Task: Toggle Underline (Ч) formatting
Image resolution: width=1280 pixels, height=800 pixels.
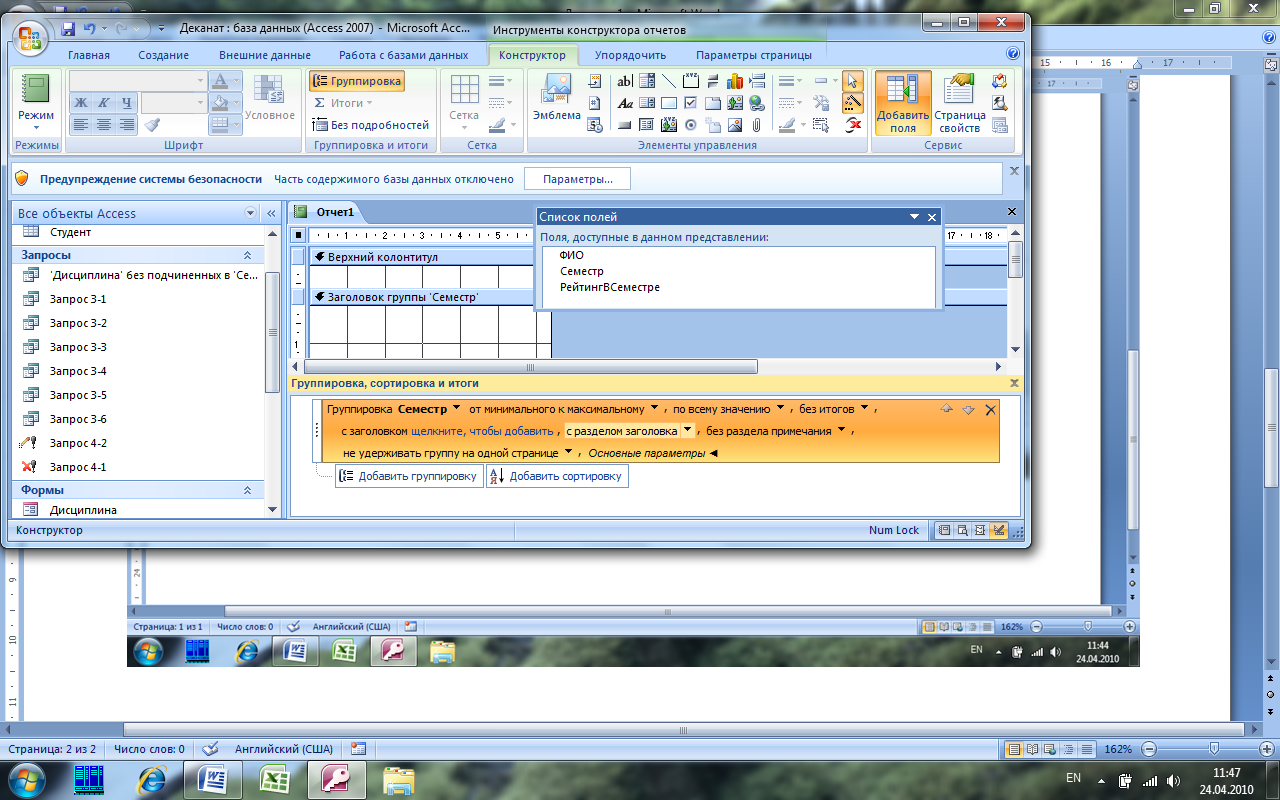Action: [x=126, y=103]
